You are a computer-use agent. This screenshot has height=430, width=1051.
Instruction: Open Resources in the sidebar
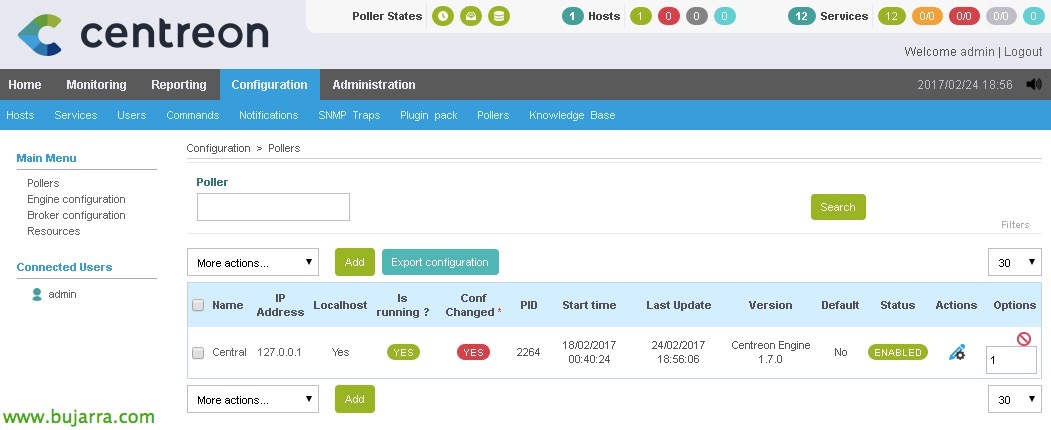click(54, 231)
